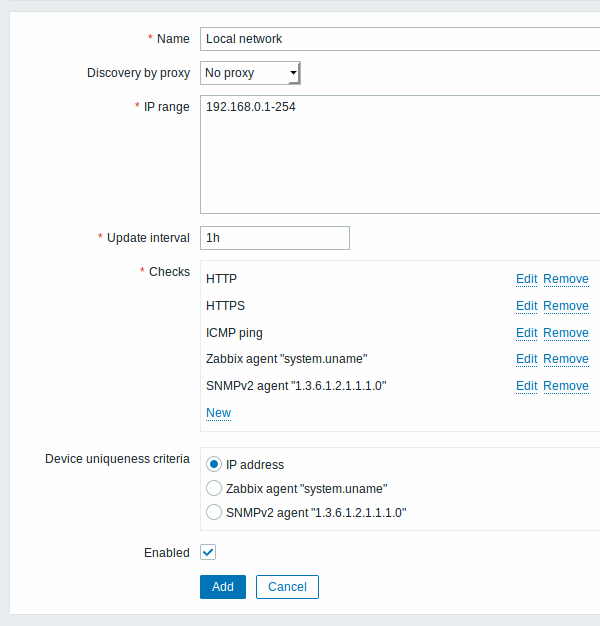Click into the Update interval field

(x=275, y=238)
